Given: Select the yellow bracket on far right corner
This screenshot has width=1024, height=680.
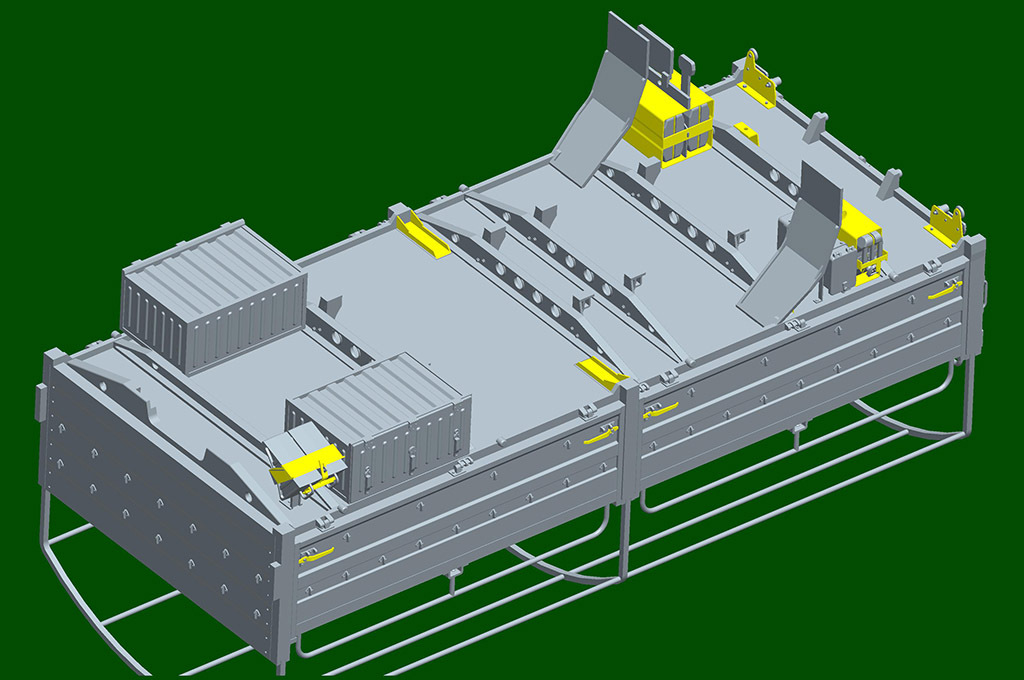Looking at the screenshot, I should coord(945,224).
